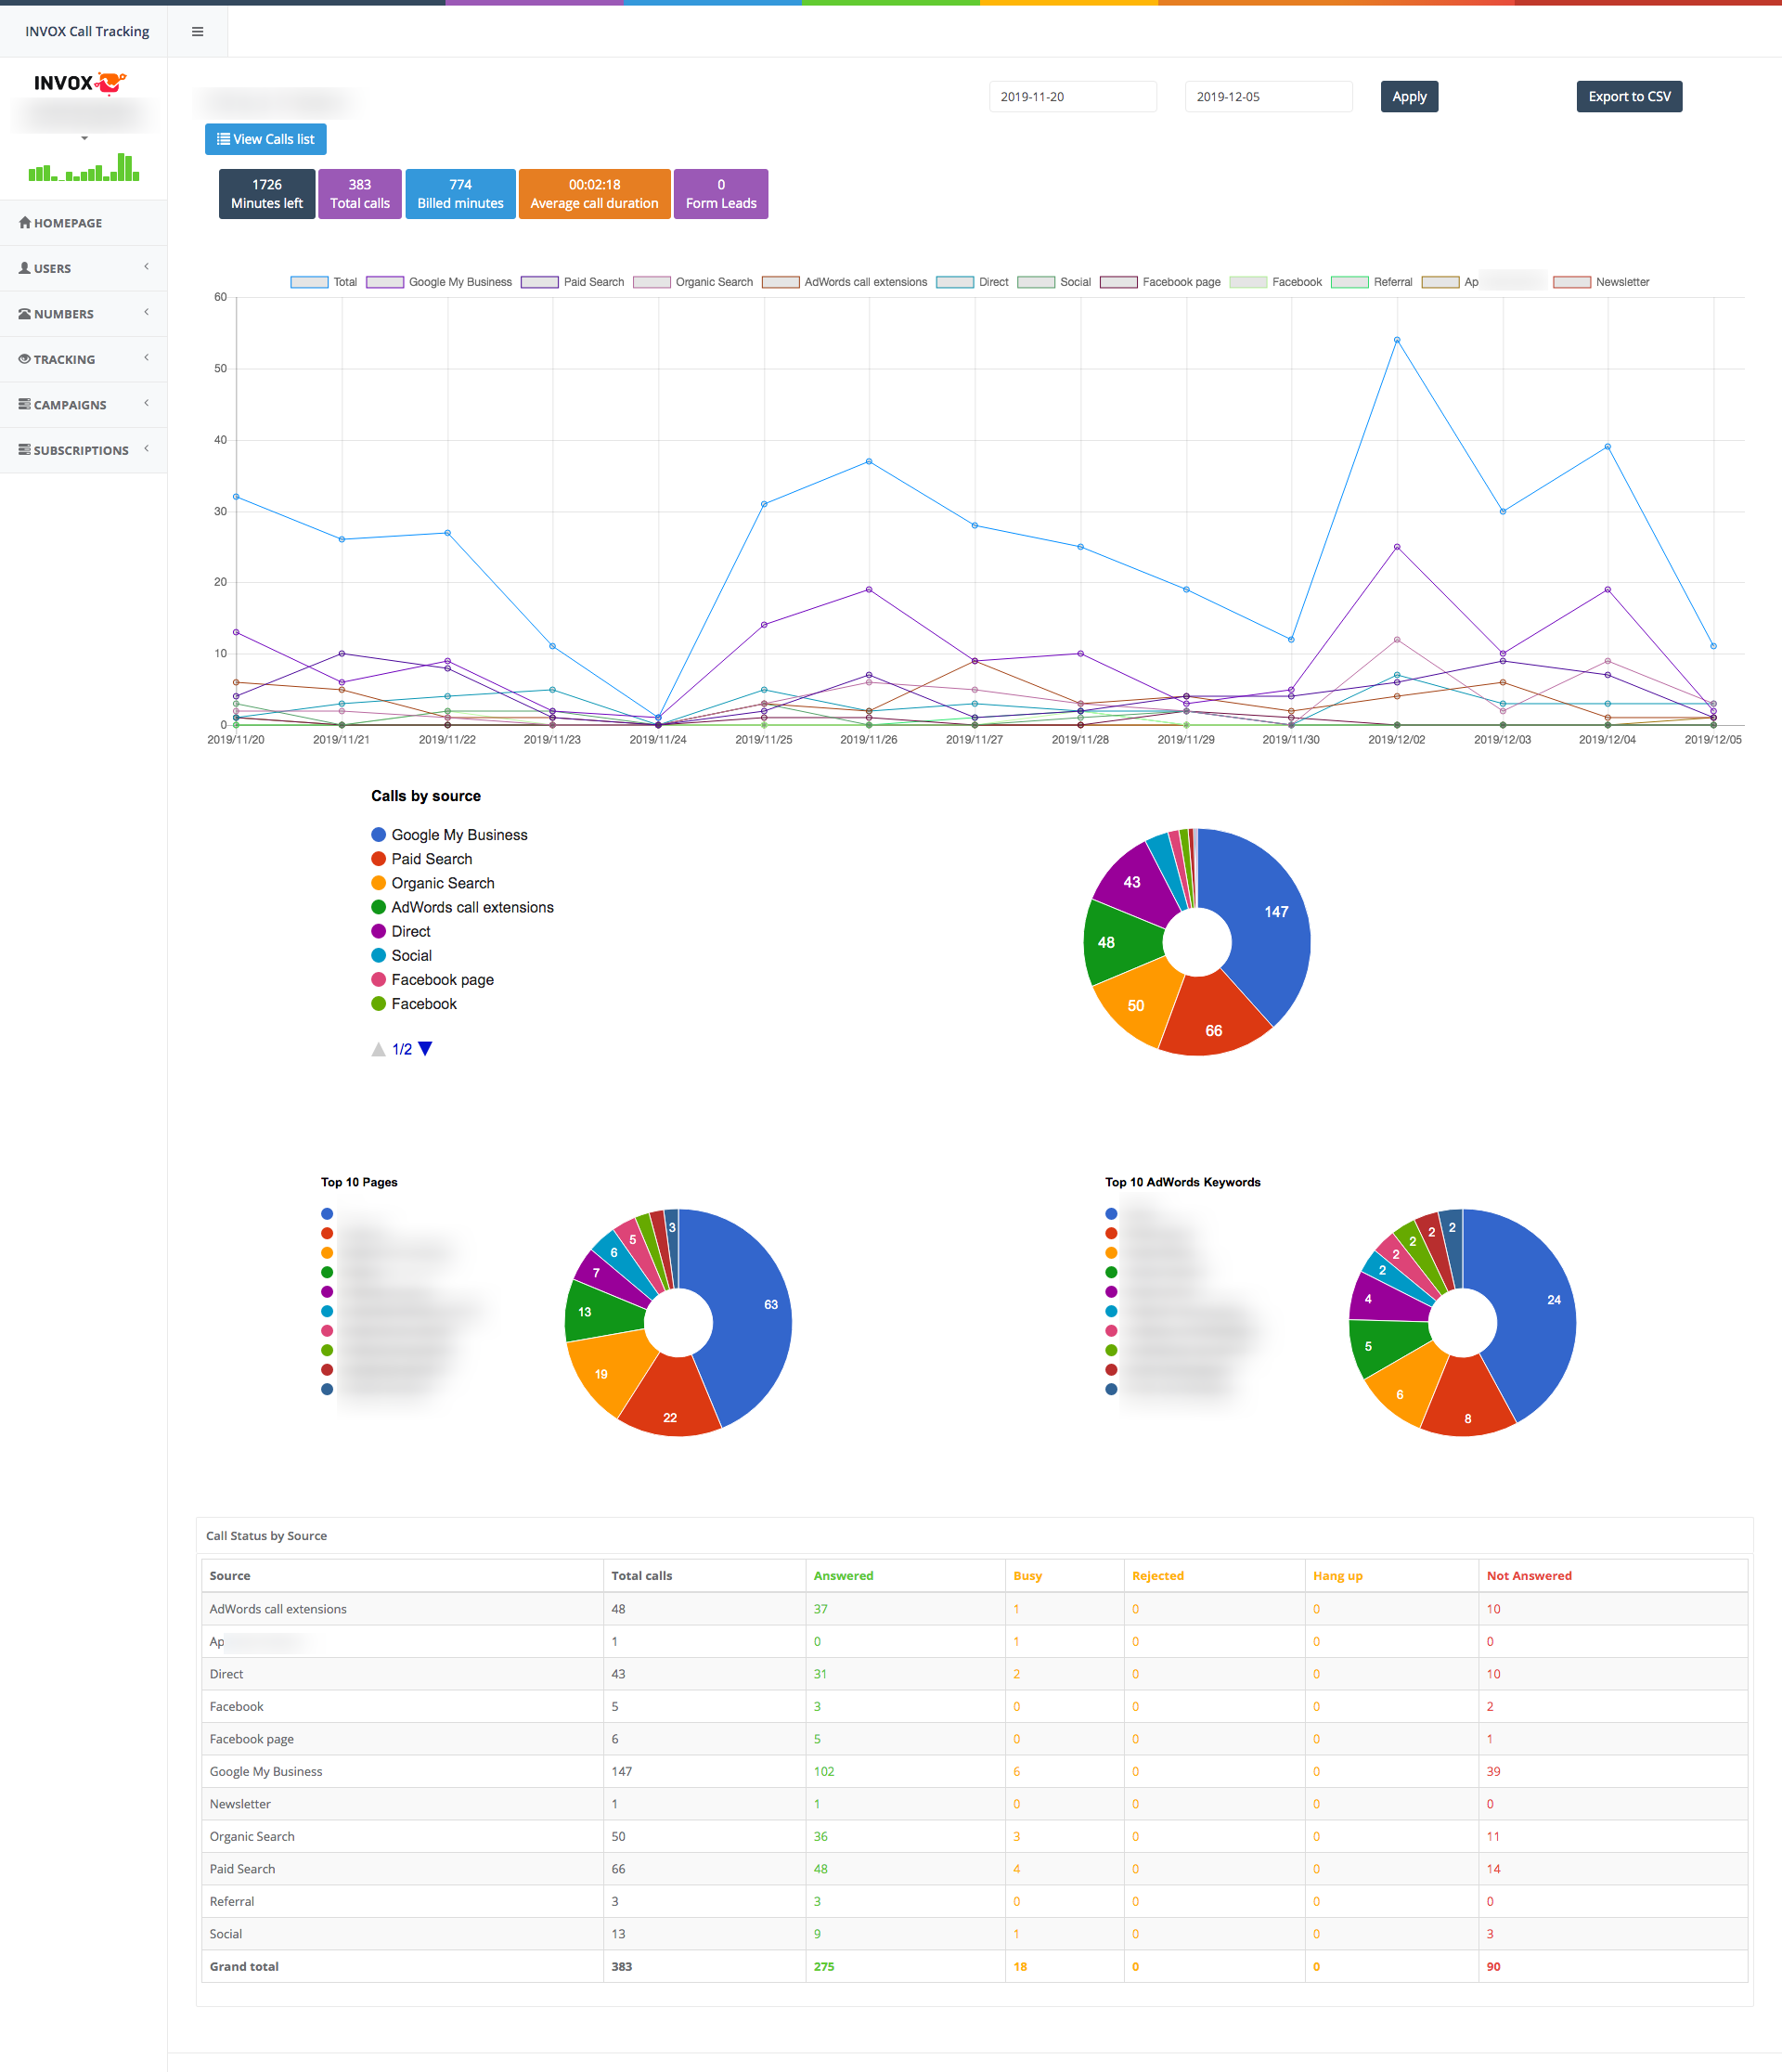The image size is (1782, 2072).
Task: Click the INVOX Call Tracking title
Action: [x=87, y=32]
